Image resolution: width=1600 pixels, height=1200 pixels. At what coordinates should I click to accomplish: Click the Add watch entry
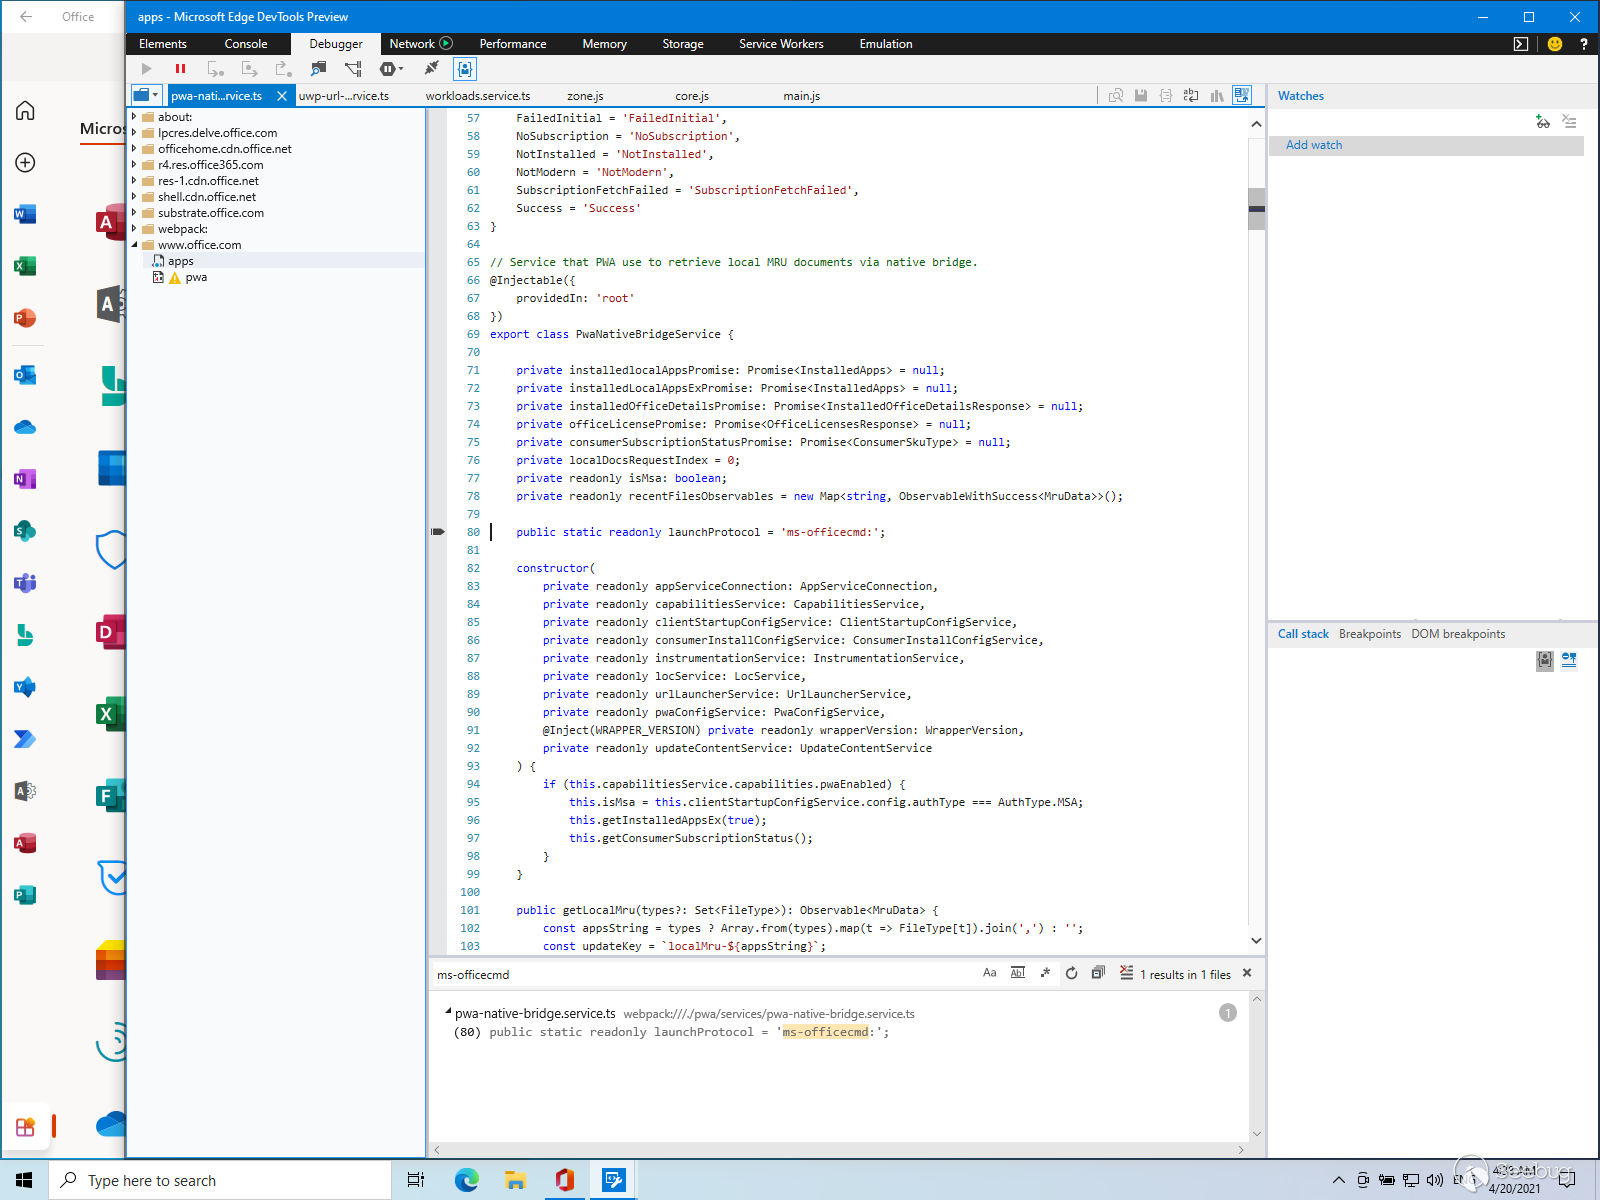1313,145
